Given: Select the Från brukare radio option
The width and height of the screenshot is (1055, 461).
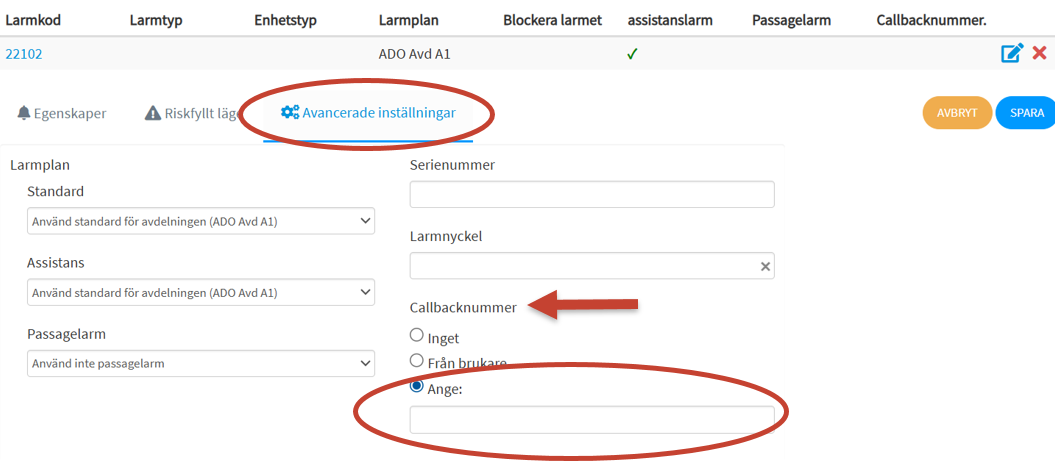Looking at the screenshot, I should point(416,360).
